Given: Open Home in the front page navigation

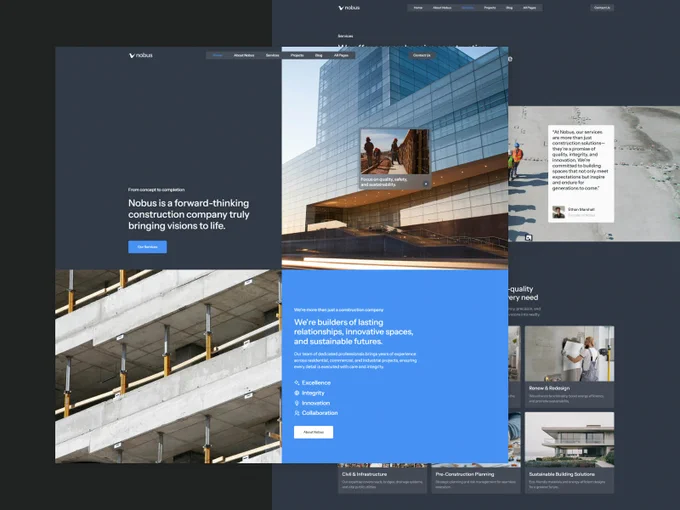Looking at the screenshot, I should click(218, 56).
